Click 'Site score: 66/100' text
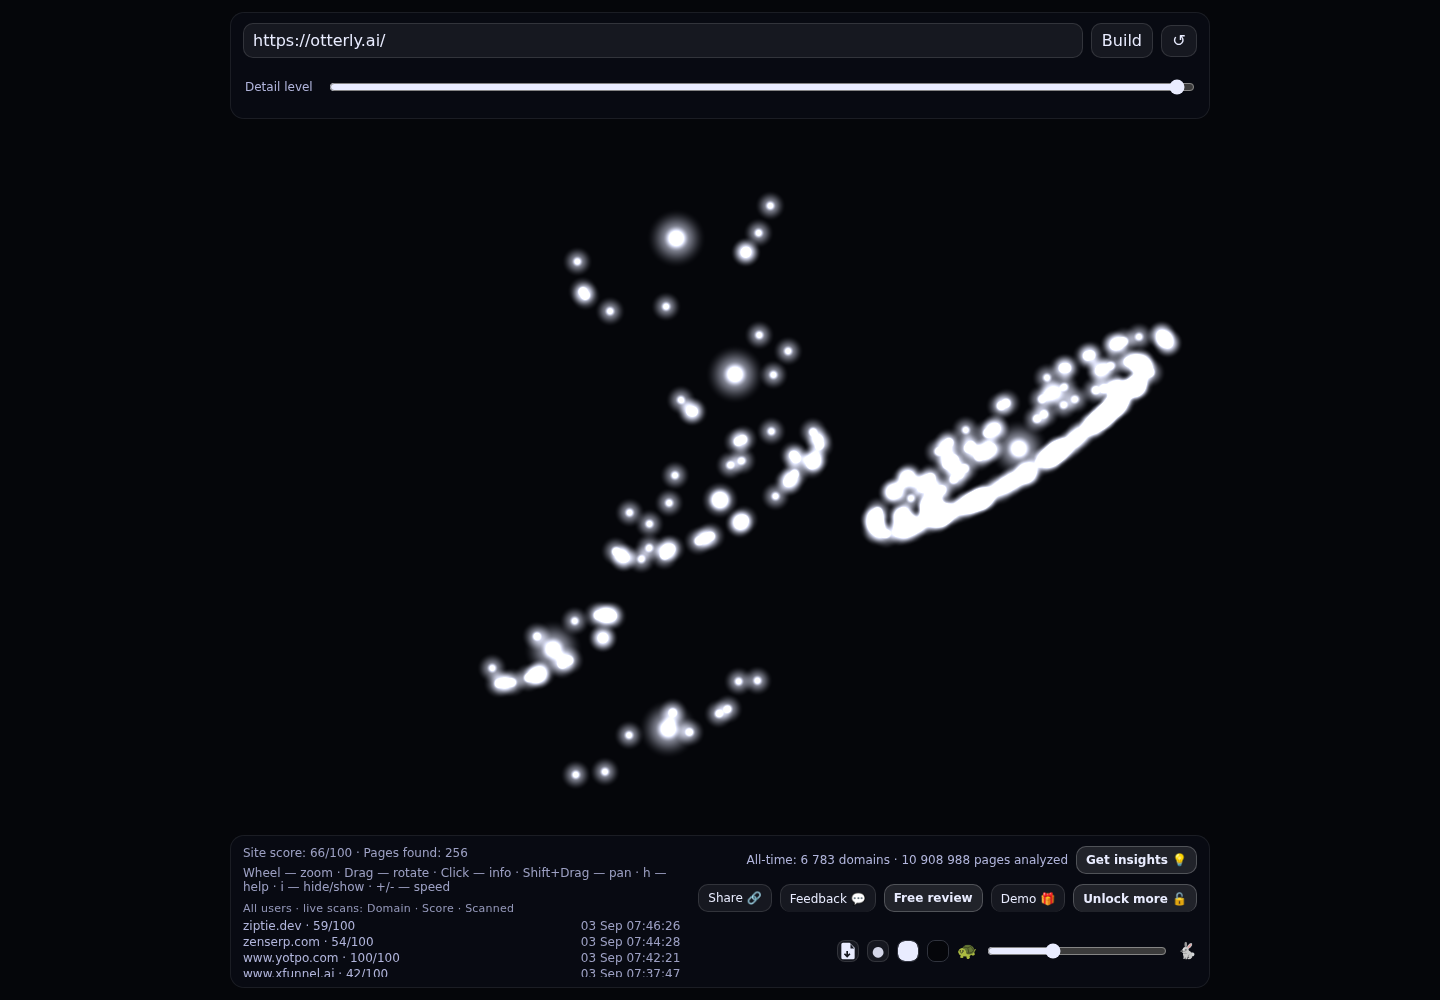Screen dimensions: 1440x1000 click(297, 853)
